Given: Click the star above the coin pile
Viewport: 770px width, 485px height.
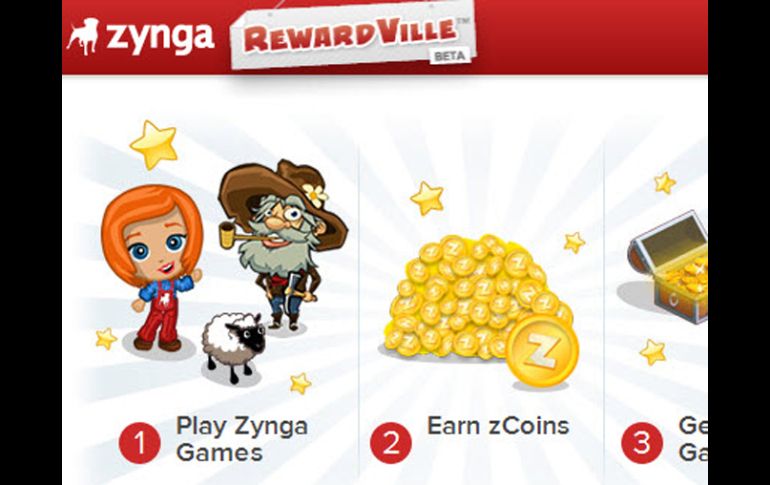Looking at the screenshot, I should coord(427,198).
